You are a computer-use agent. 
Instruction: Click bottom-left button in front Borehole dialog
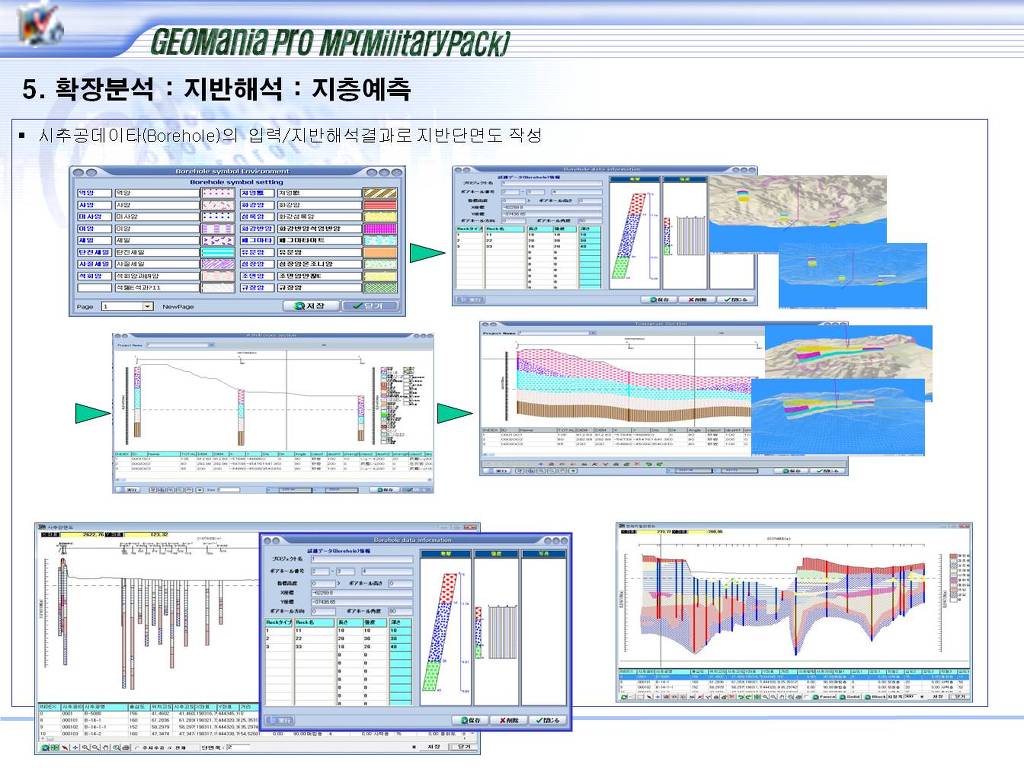[281, 720]
